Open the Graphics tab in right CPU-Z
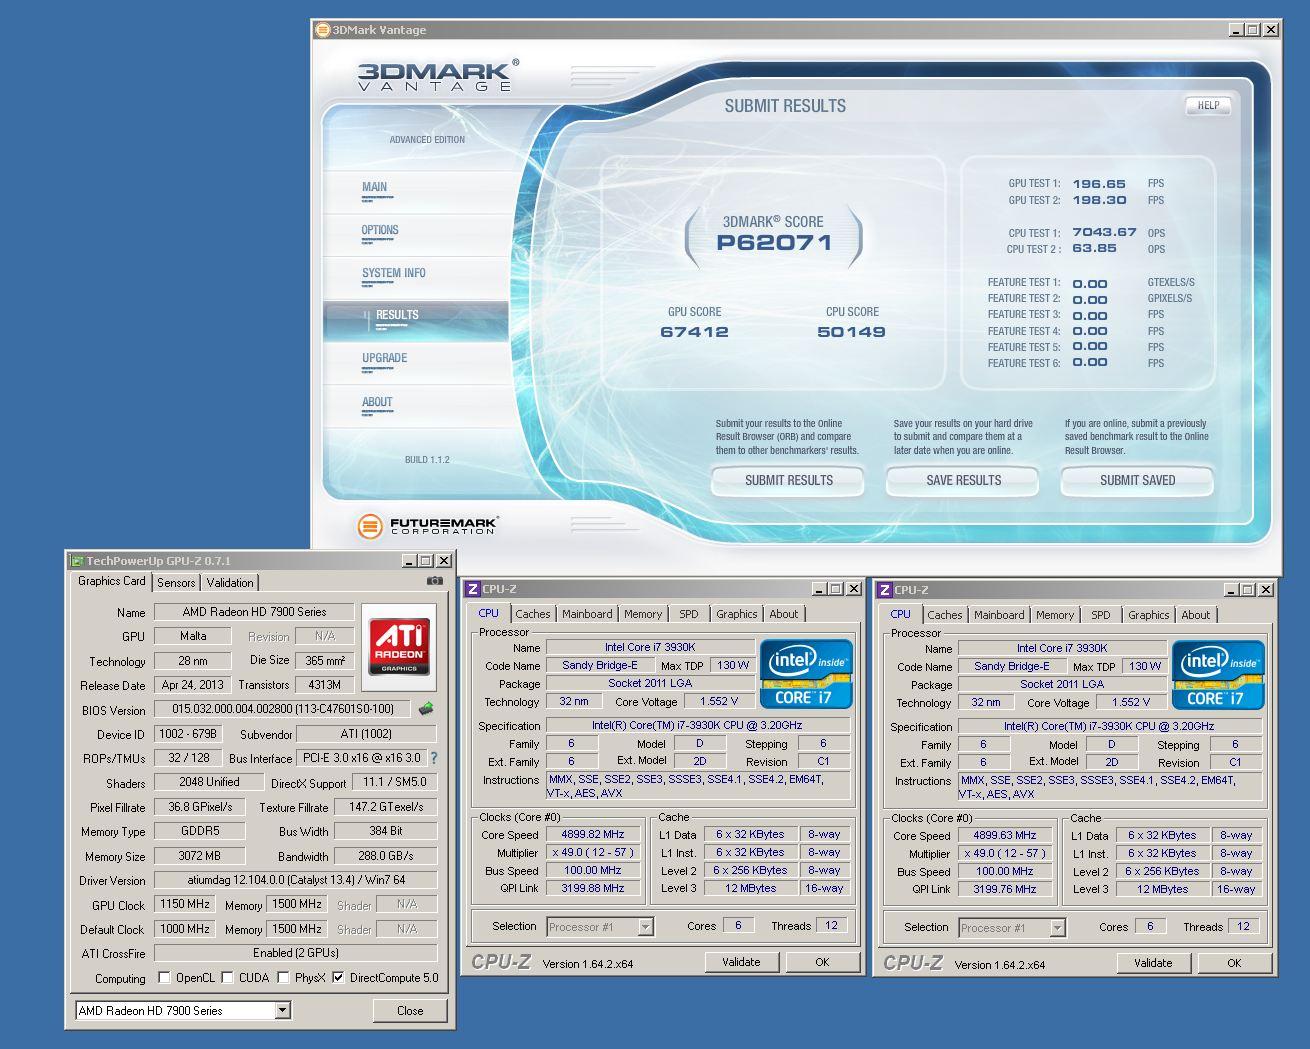This screenshot has height=1049, width=1310. point(1149,615)
